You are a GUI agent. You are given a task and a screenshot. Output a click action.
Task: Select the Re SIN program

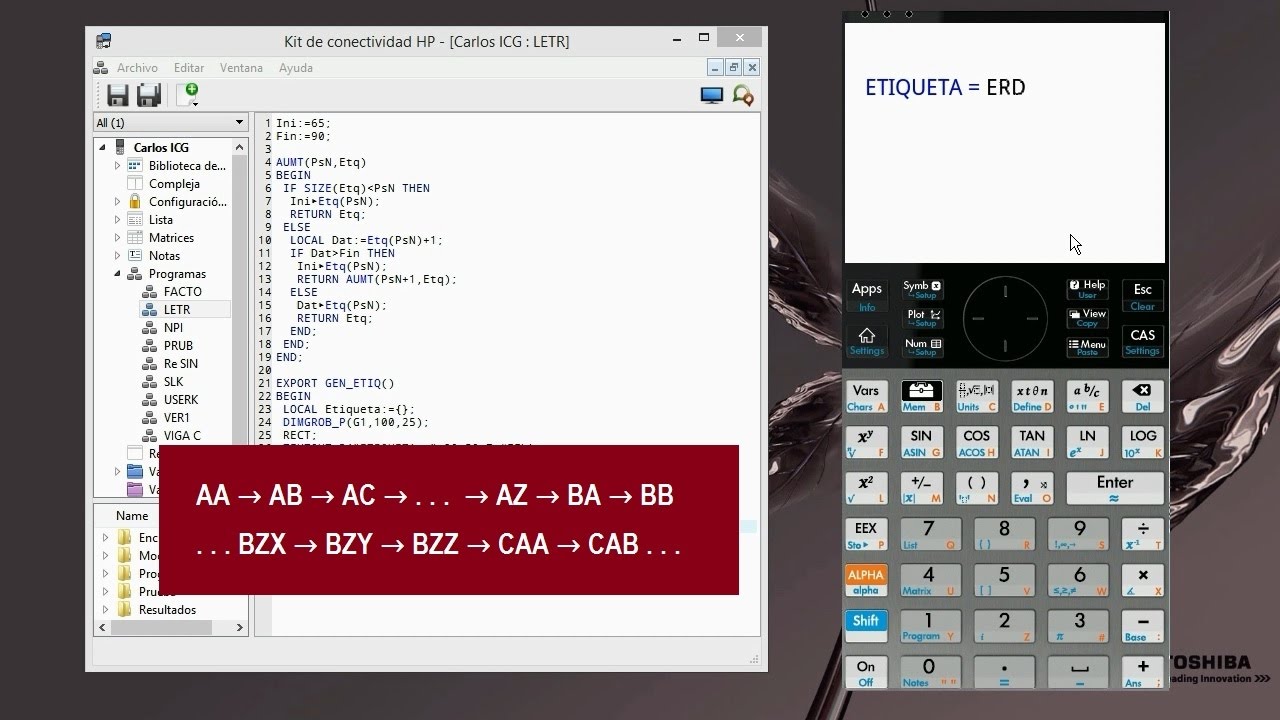[180, 364]
